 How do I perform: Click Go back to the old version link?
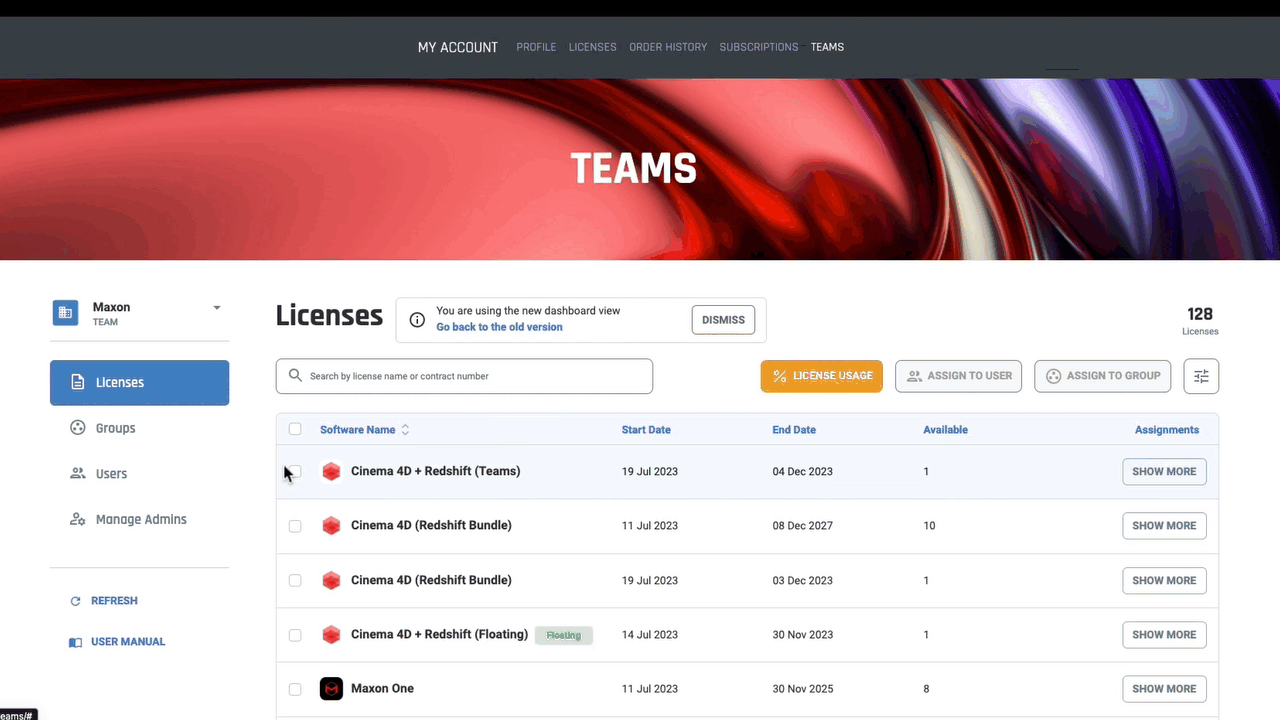499,327
